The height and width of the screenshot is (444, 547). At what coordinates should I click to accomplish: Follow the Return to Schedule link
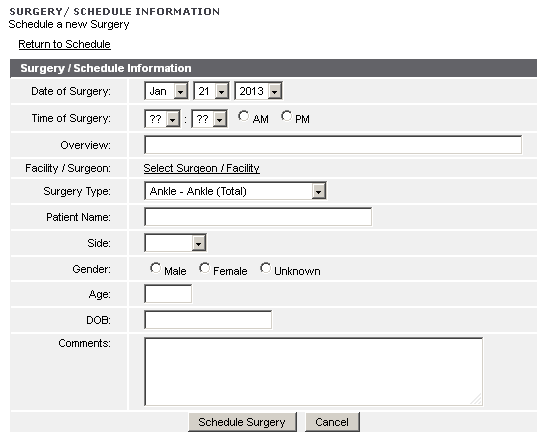(65, 44)
